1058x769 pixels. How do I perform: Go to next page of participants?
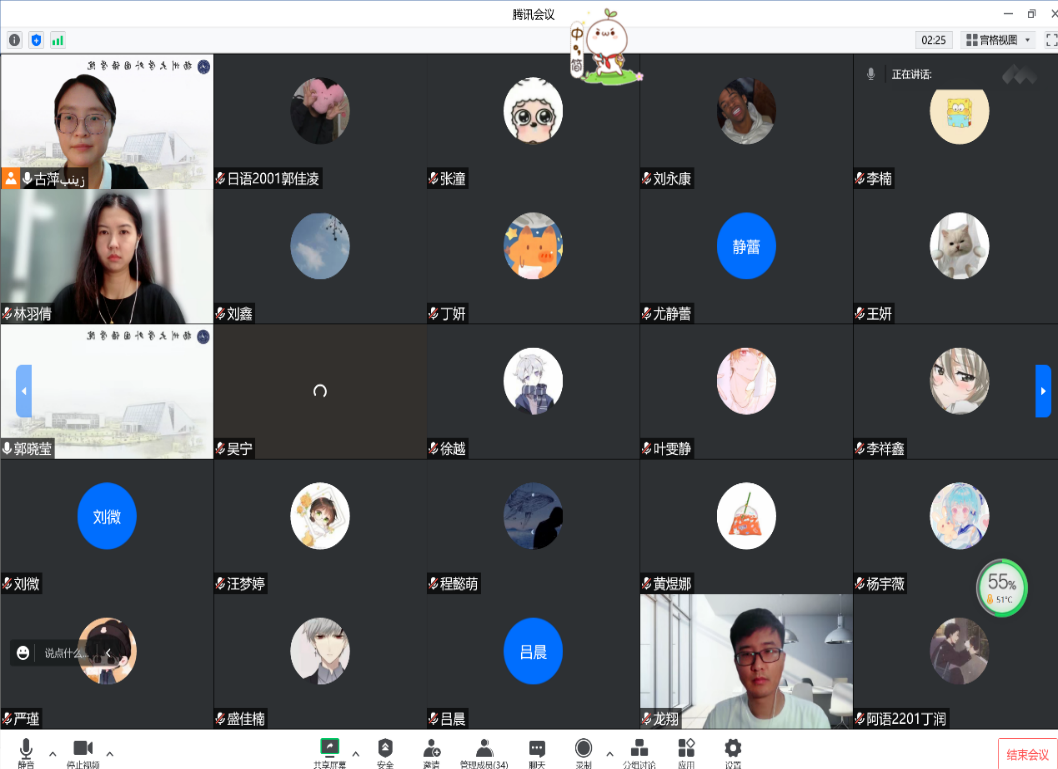tap(1043, 391)
